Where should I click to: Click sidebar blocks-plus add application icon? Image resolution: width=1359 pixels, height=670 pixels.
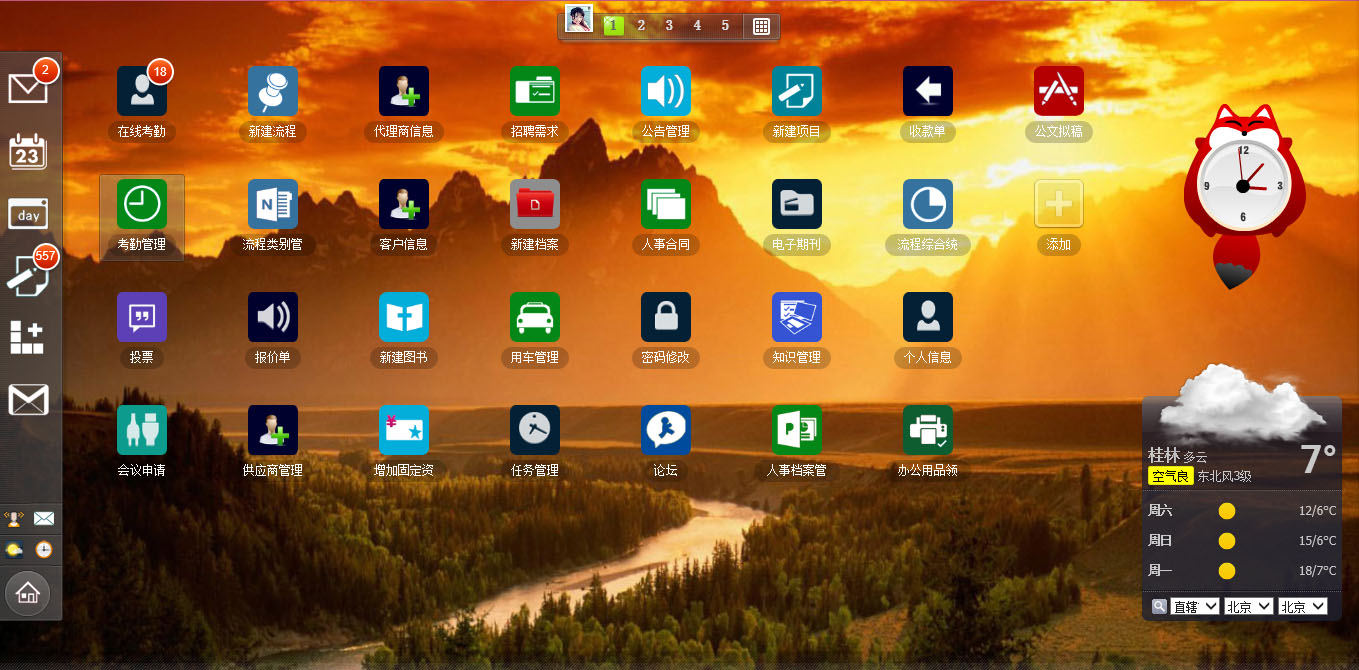pyautogui.click(x=28, y=338)
